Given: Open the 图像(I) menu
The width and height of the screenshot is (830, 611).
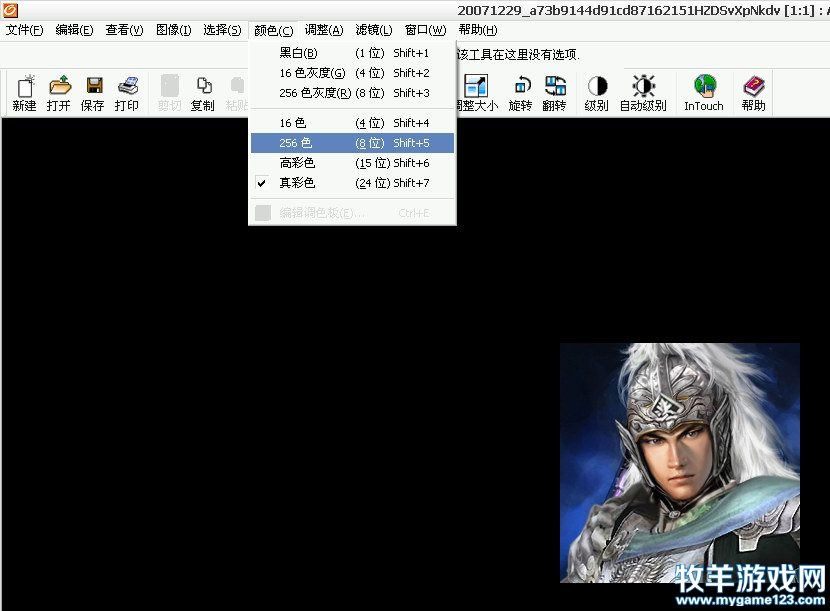Looking at the screenshot, I should coord(174,30).
